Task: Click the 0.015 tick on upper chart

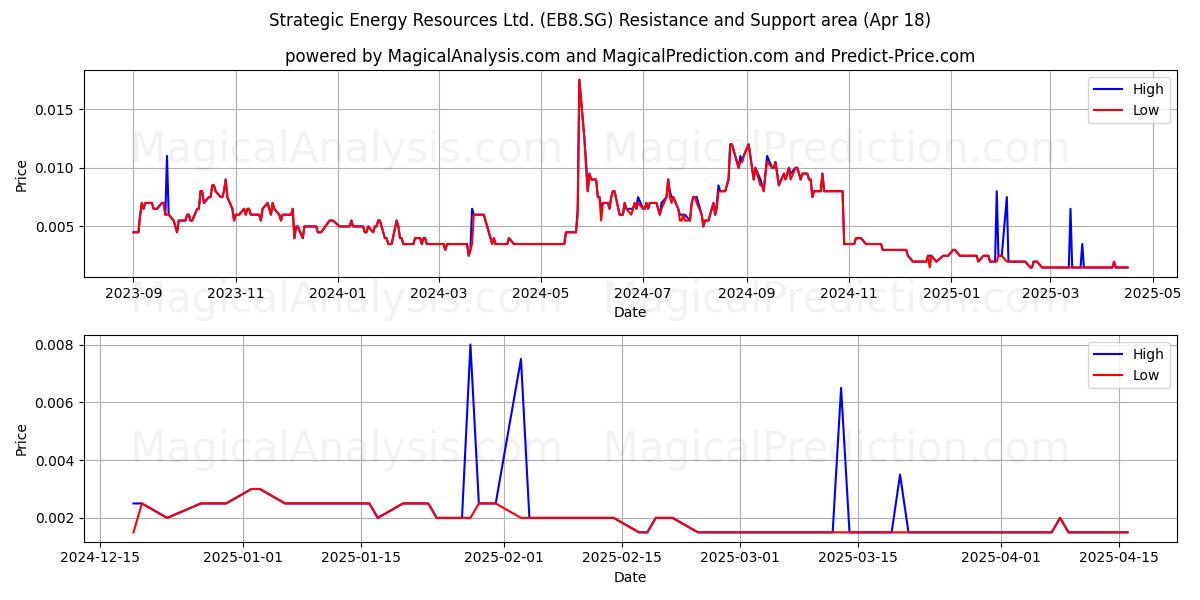Action: [57, 109]
